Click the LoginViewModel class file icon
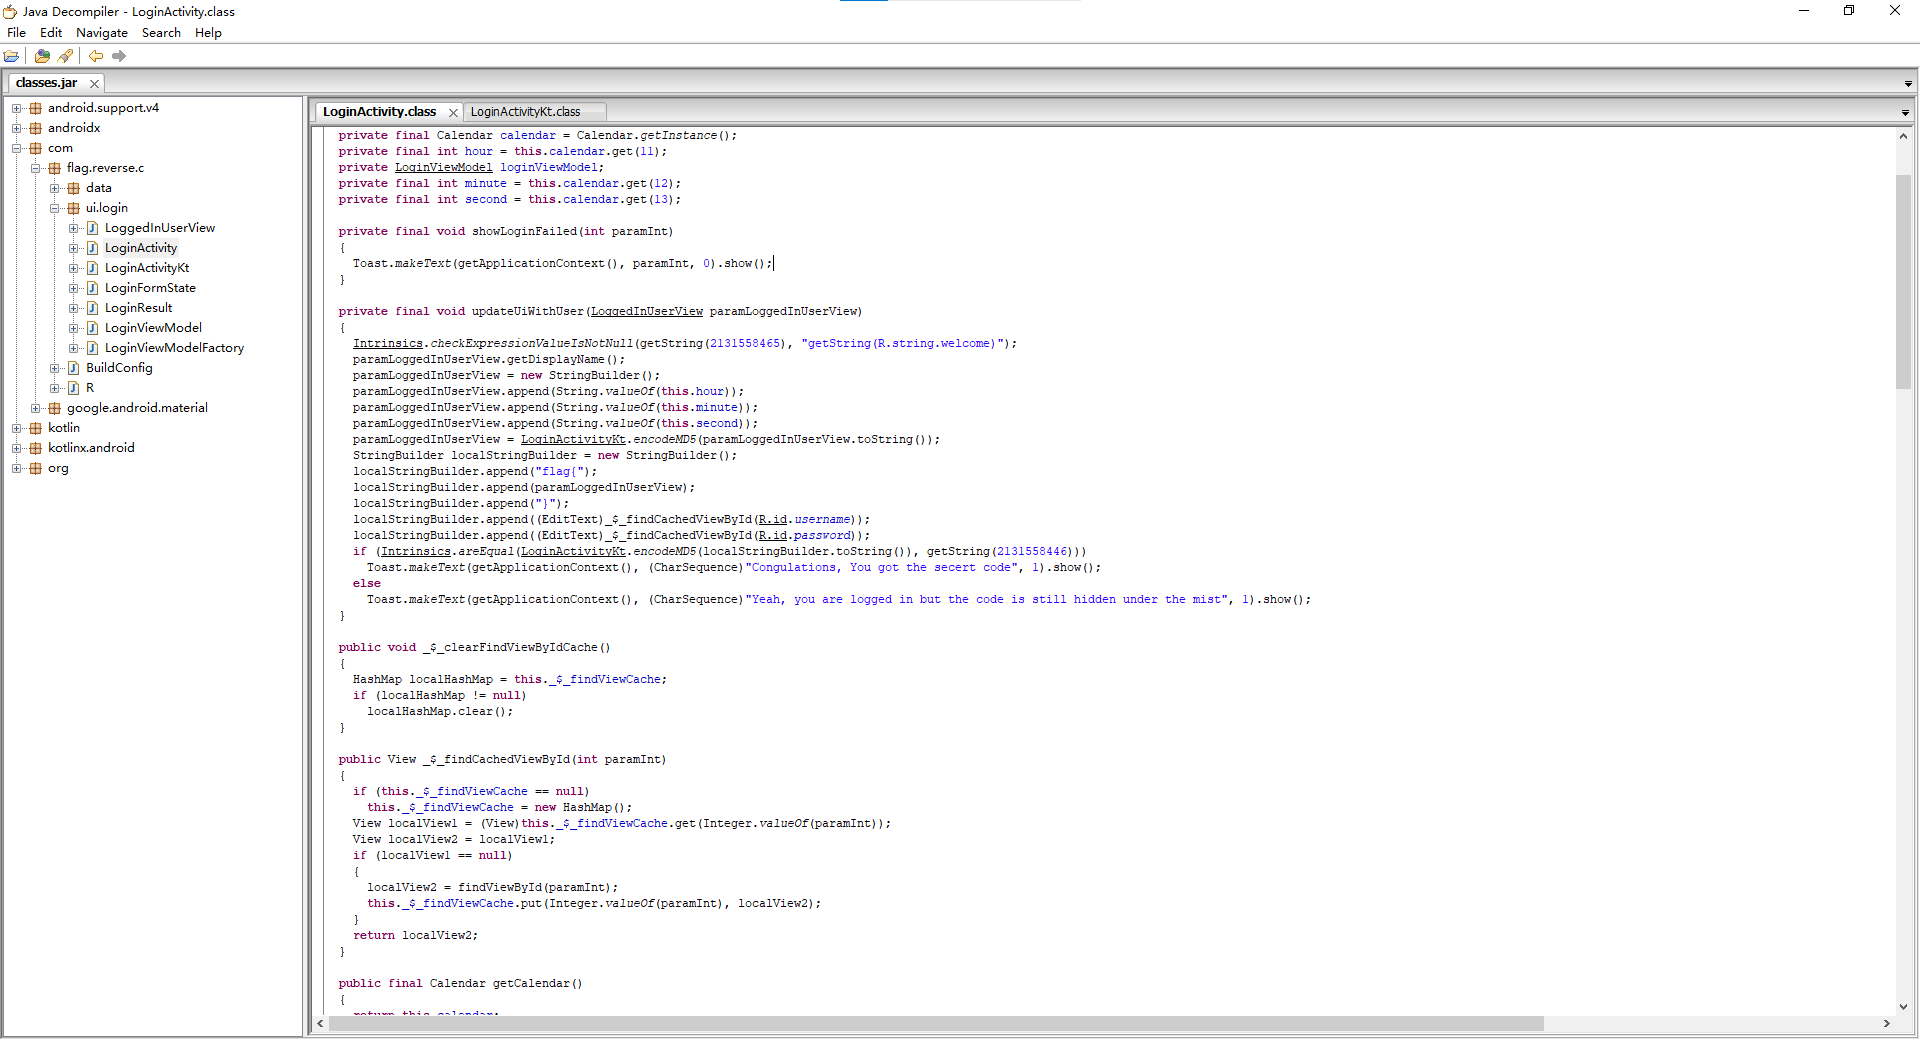 point(92,328)
